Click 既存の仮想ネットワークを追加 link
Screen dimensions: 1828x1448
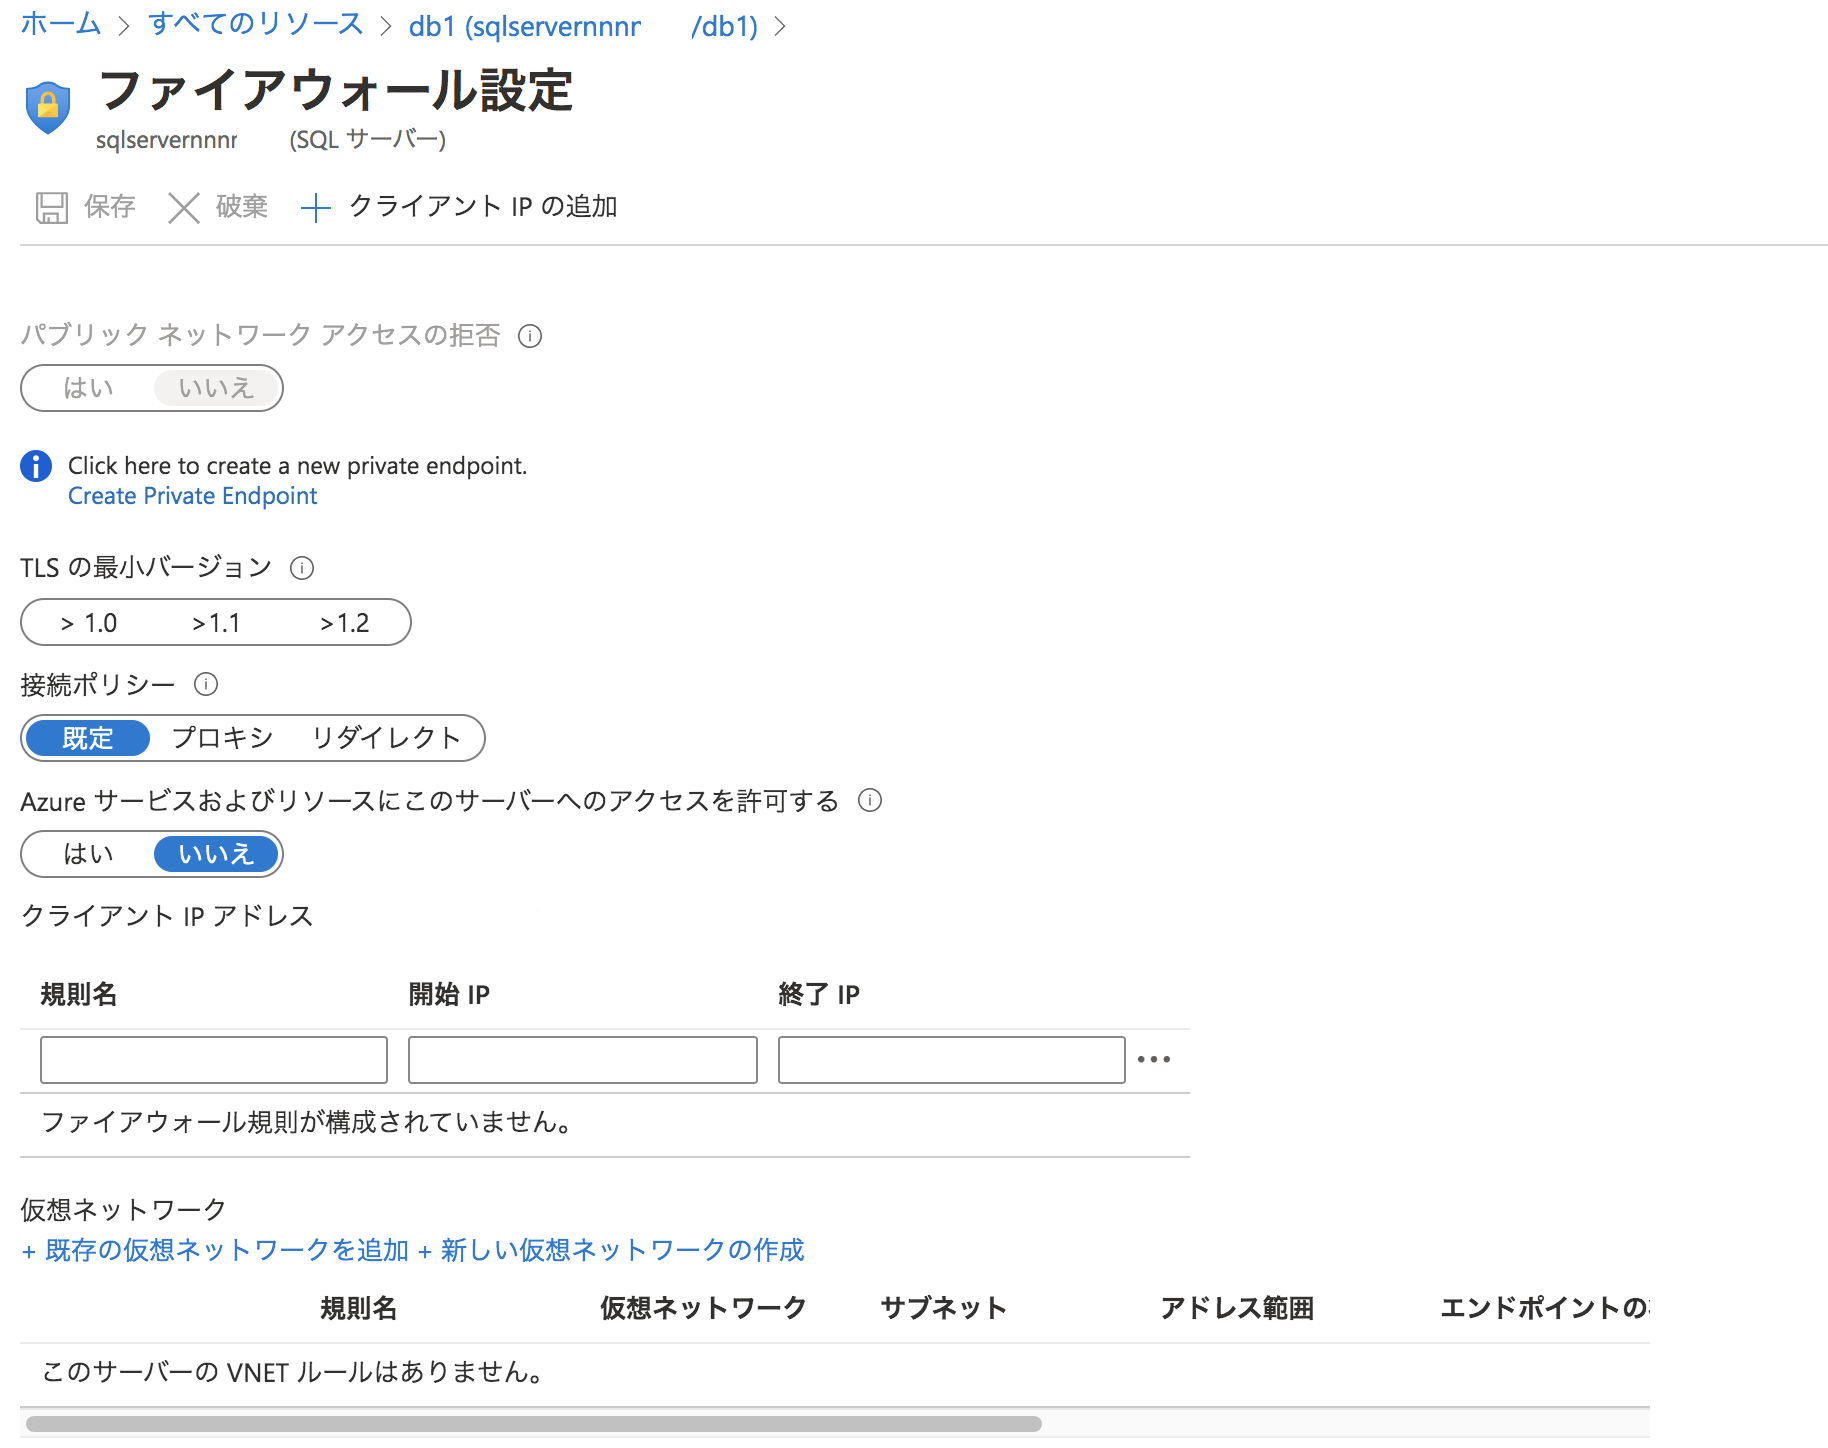215,1250
